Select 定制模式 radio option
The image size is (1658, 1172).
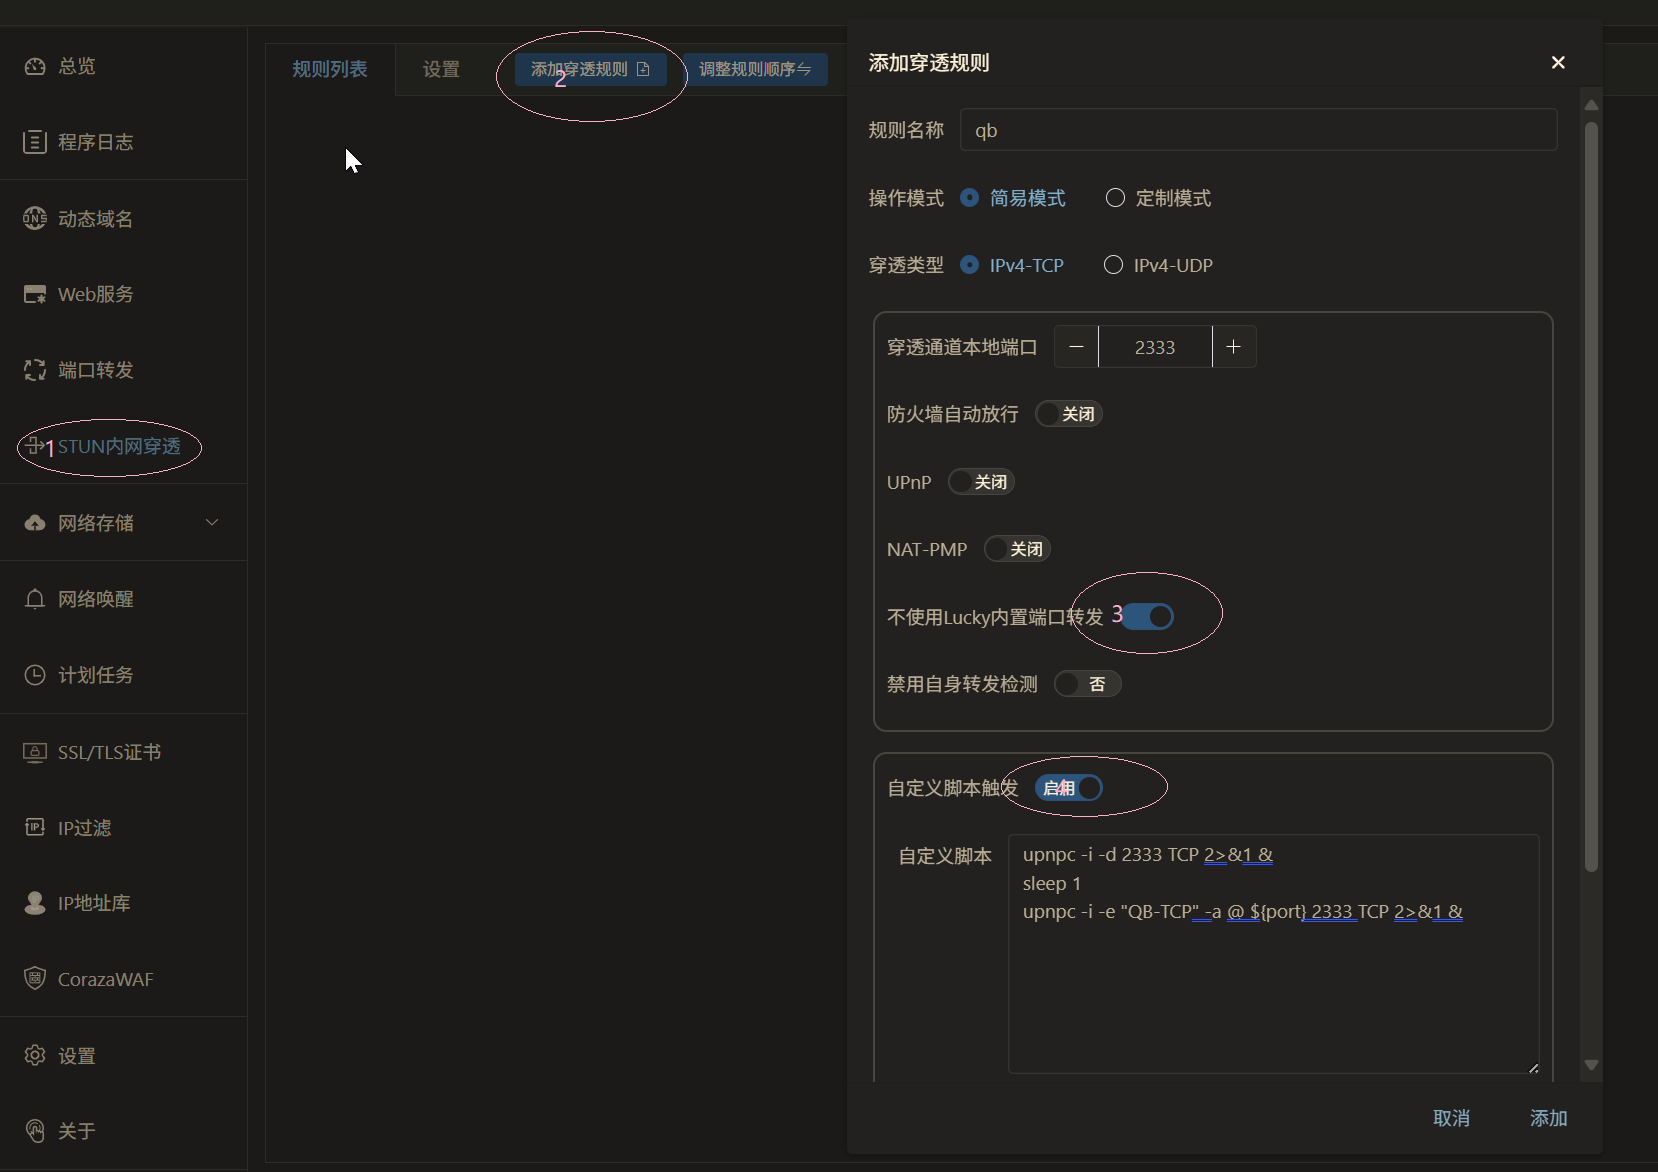(x=1158, y=198)
